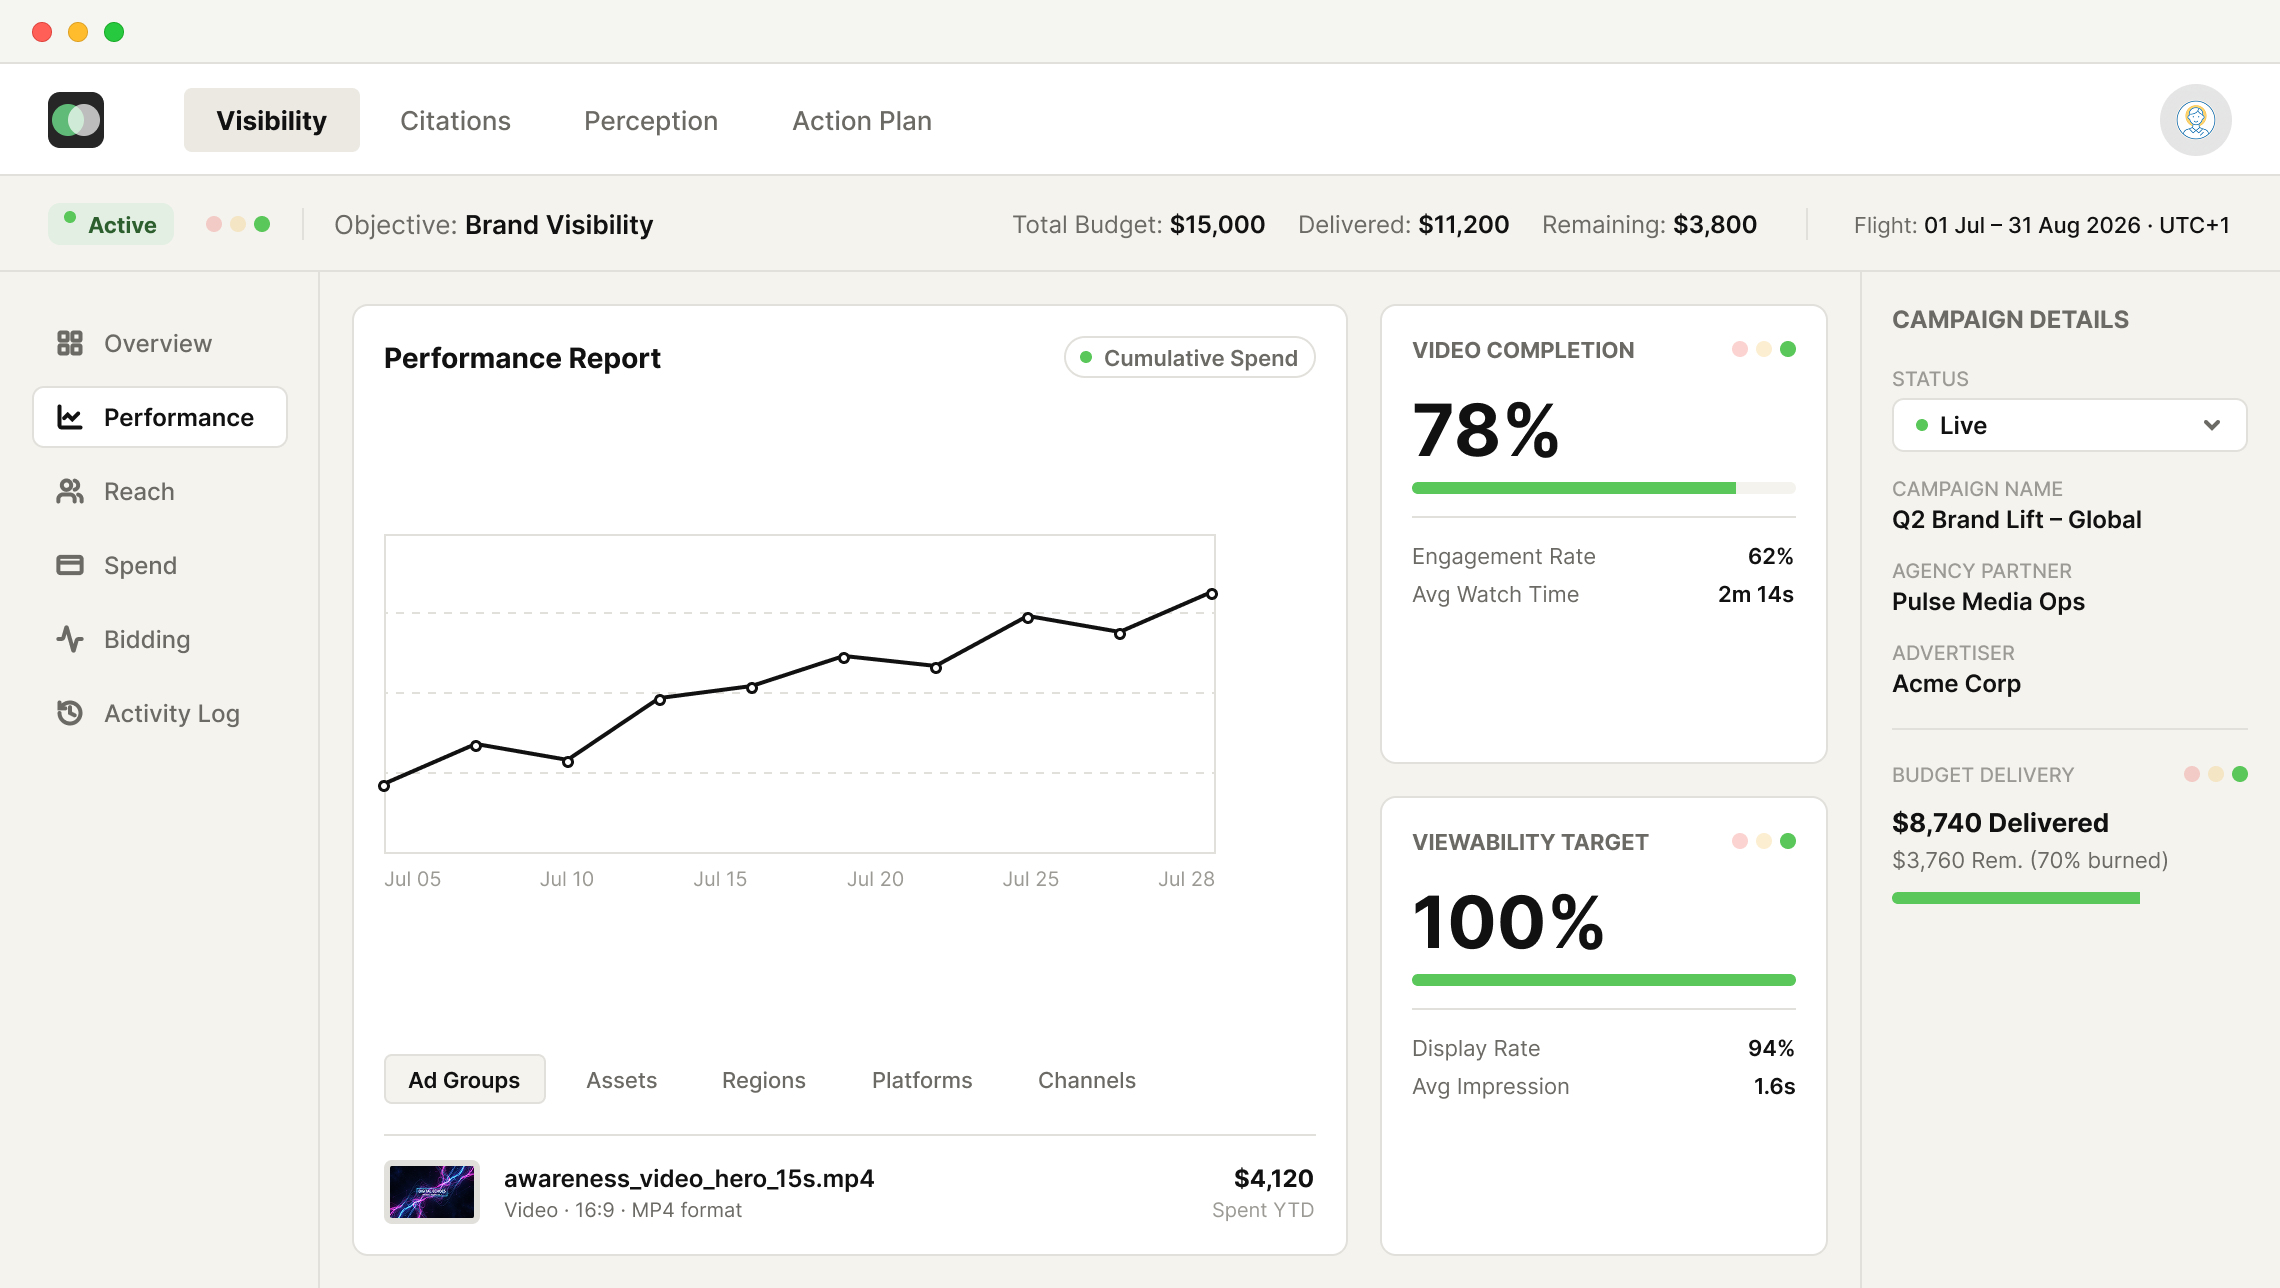Click the Overview grid icon

click(70, 343)
